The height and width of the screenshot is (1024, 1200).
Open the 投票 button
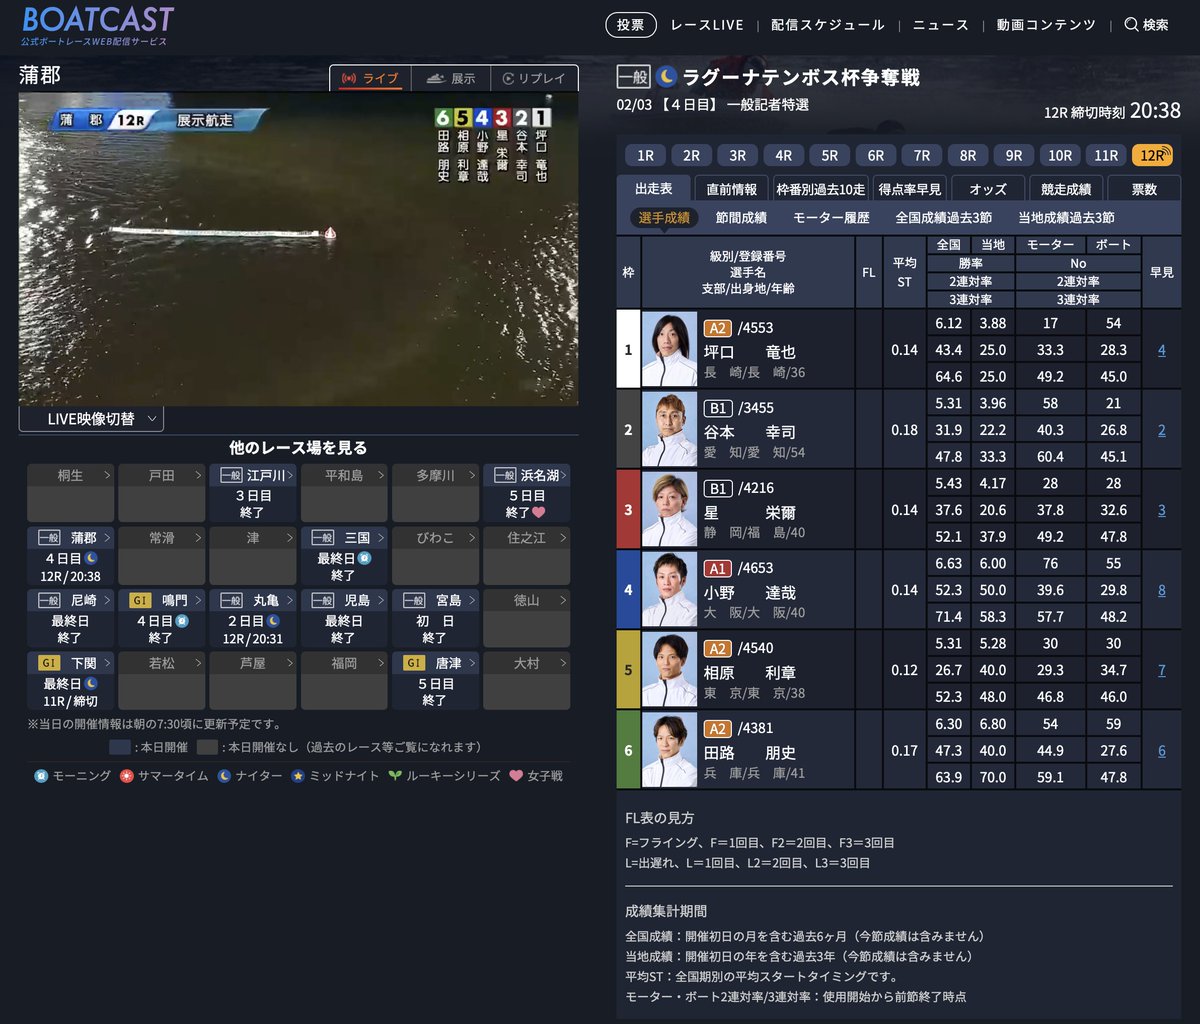click(631, 25)
